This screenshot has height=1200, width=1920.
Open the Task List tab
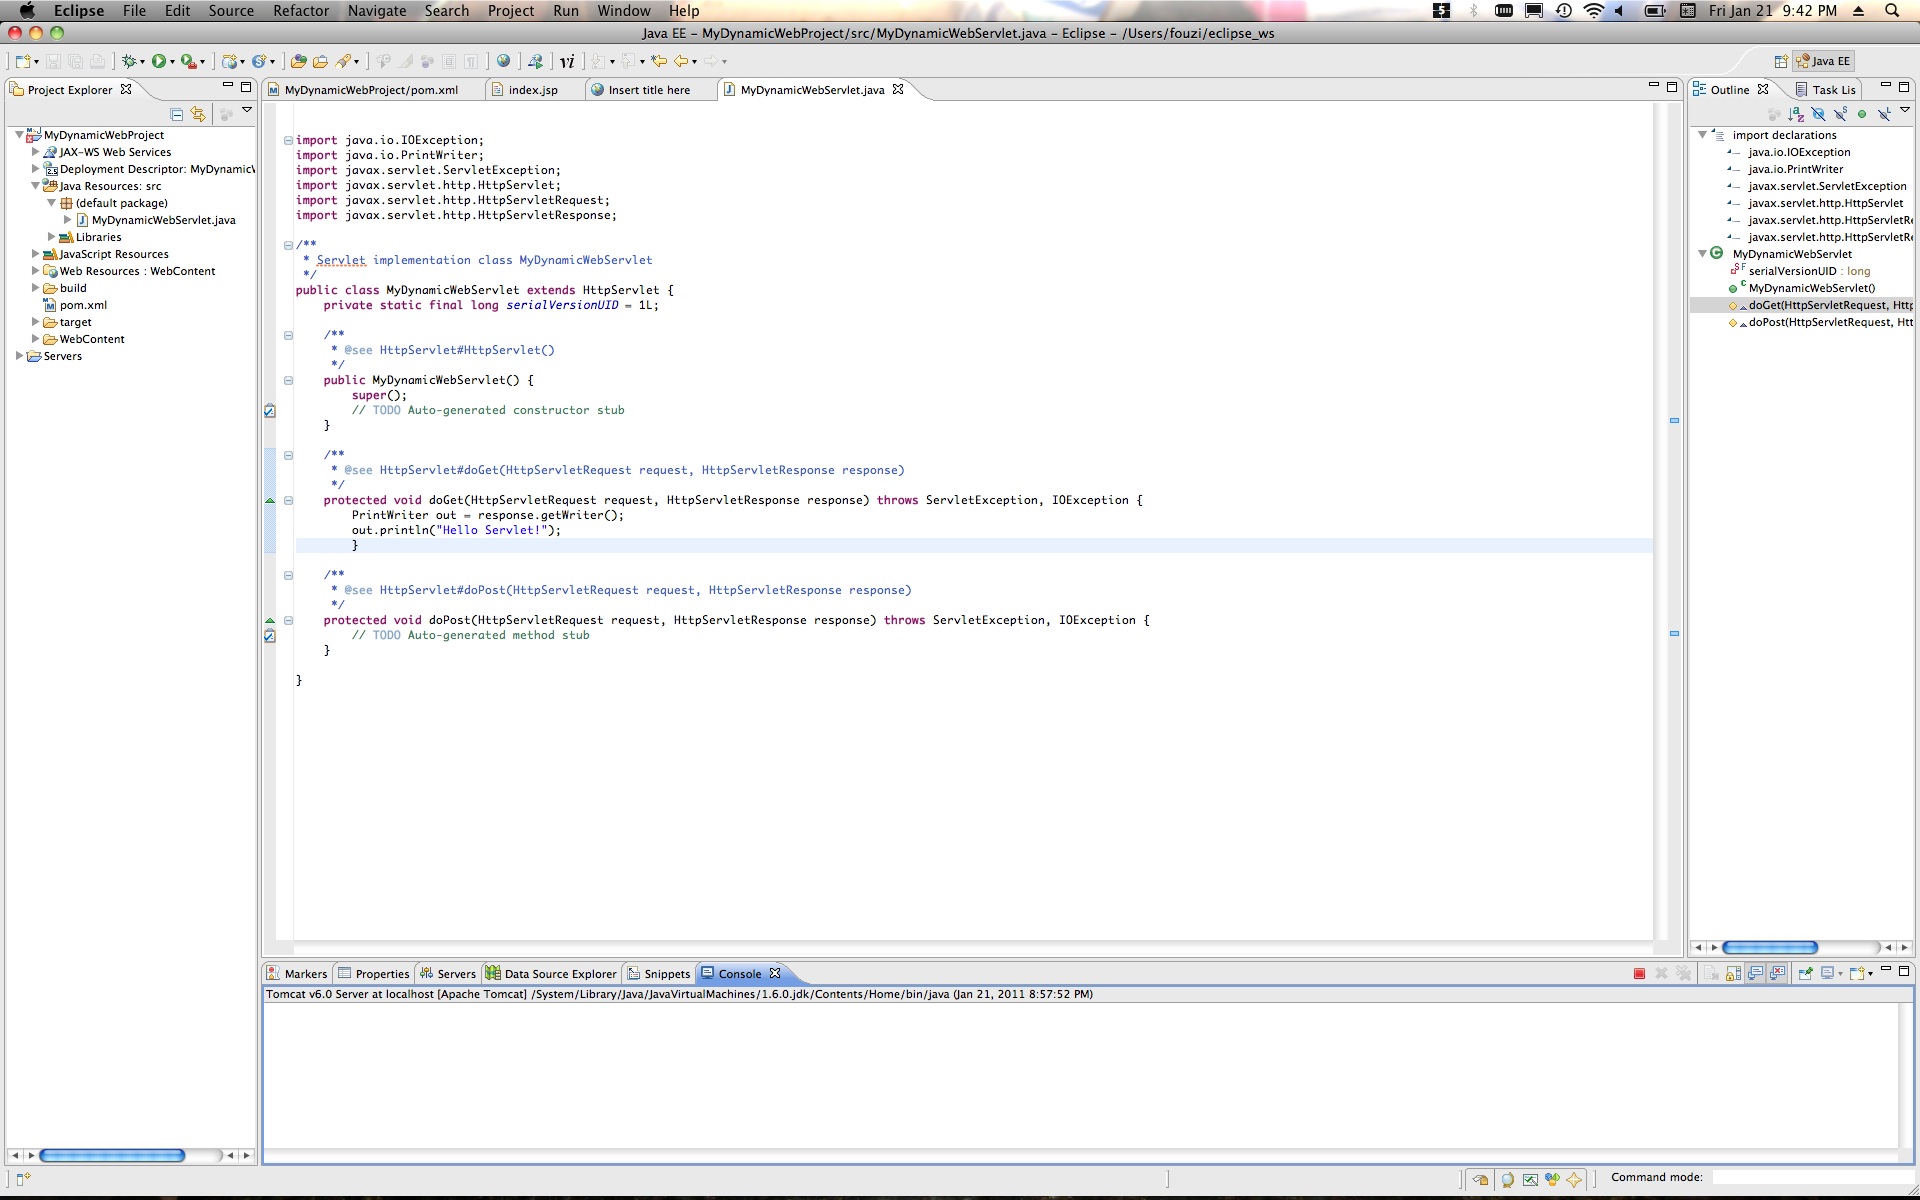(x=1825, y=90)
